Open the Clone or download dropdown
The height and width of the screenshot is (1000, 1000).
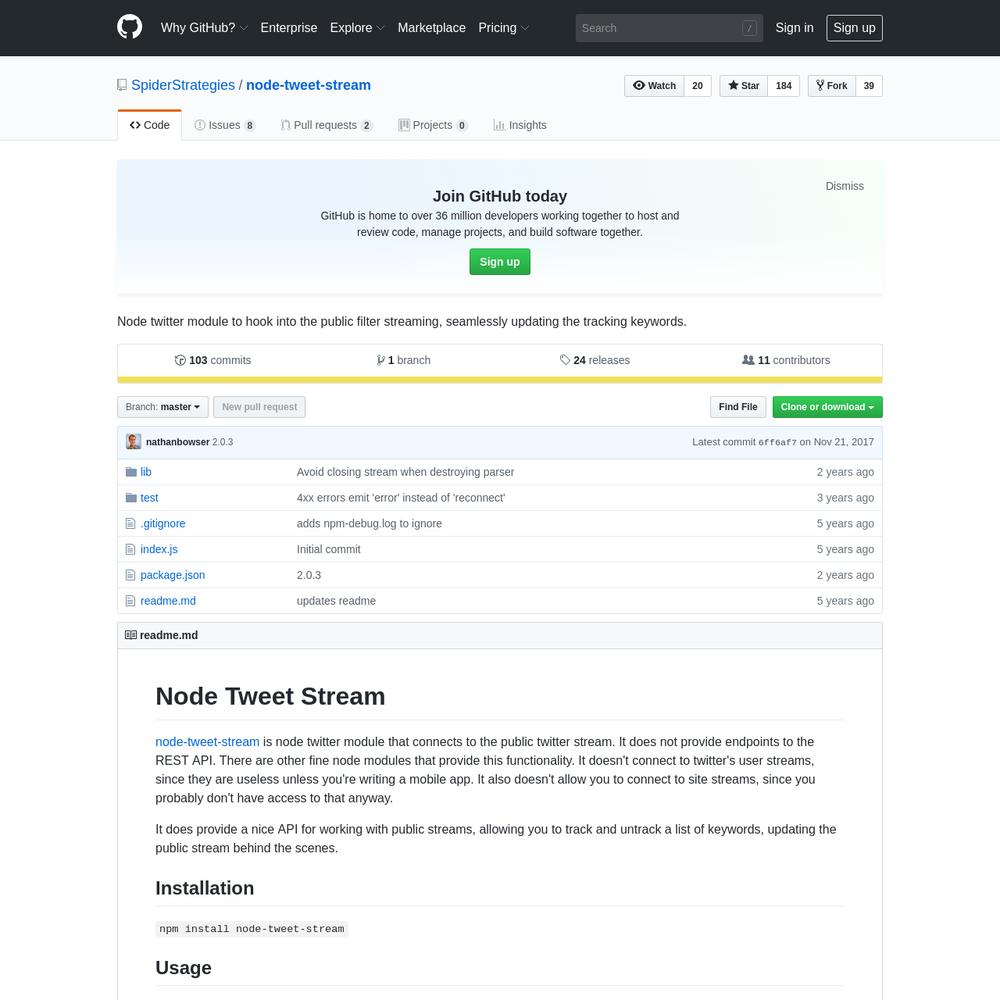point(827,407)
